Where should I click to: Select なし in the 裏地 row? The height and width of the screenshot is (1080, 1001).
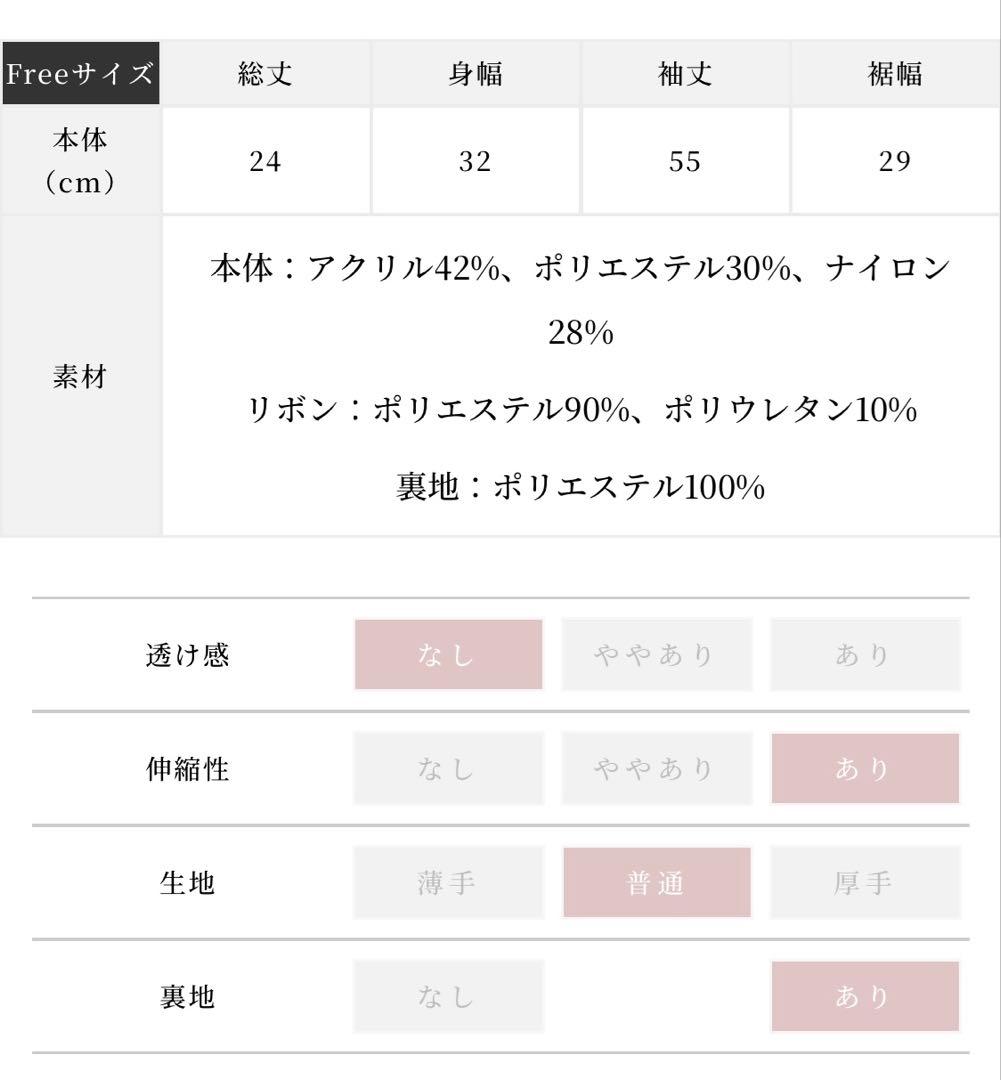448,997
